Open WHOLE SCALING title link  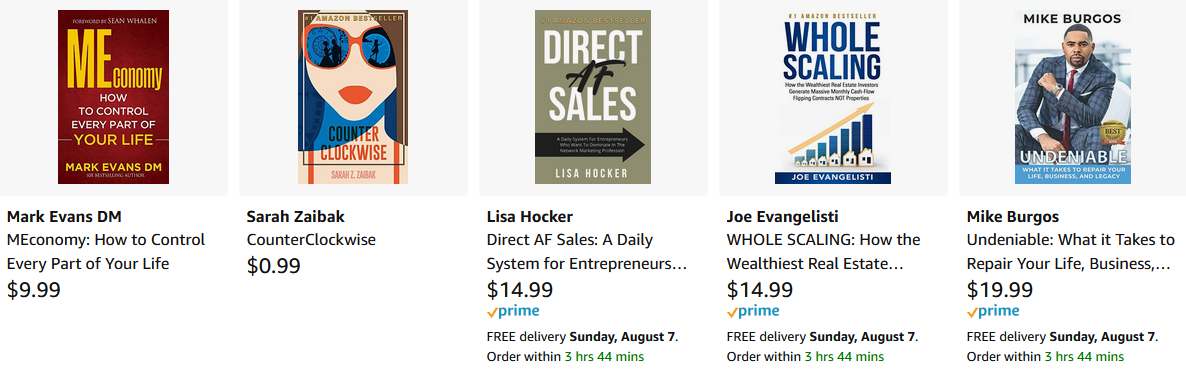(824, 252)
